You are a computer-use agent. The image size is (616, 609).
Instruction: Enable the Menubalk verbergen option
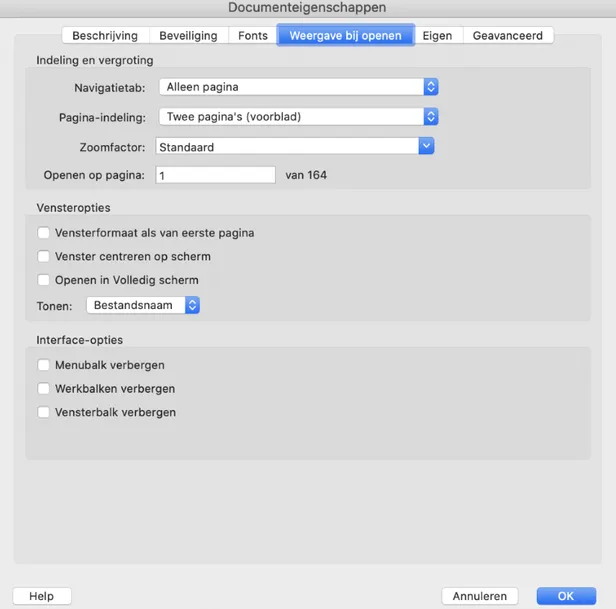[44, 365]
